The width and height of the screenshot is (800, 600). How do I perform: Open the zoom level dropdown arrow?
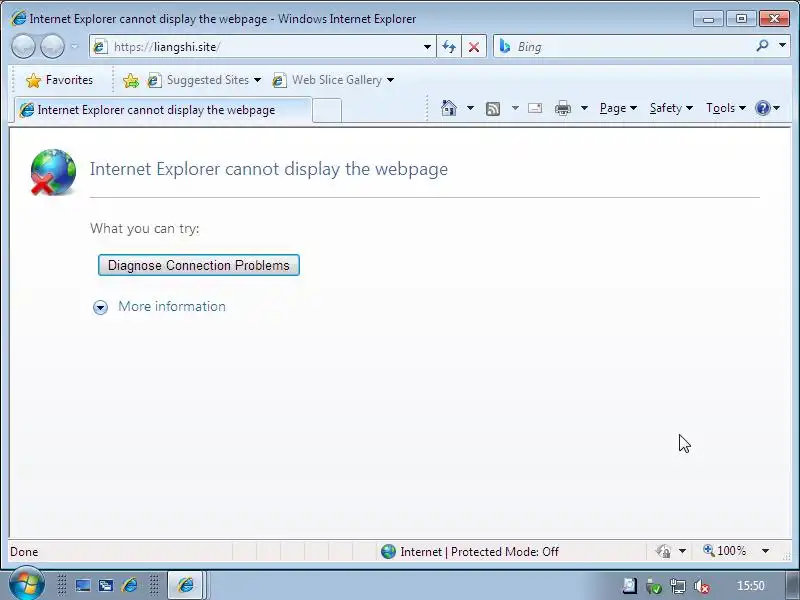coord(765,551)
